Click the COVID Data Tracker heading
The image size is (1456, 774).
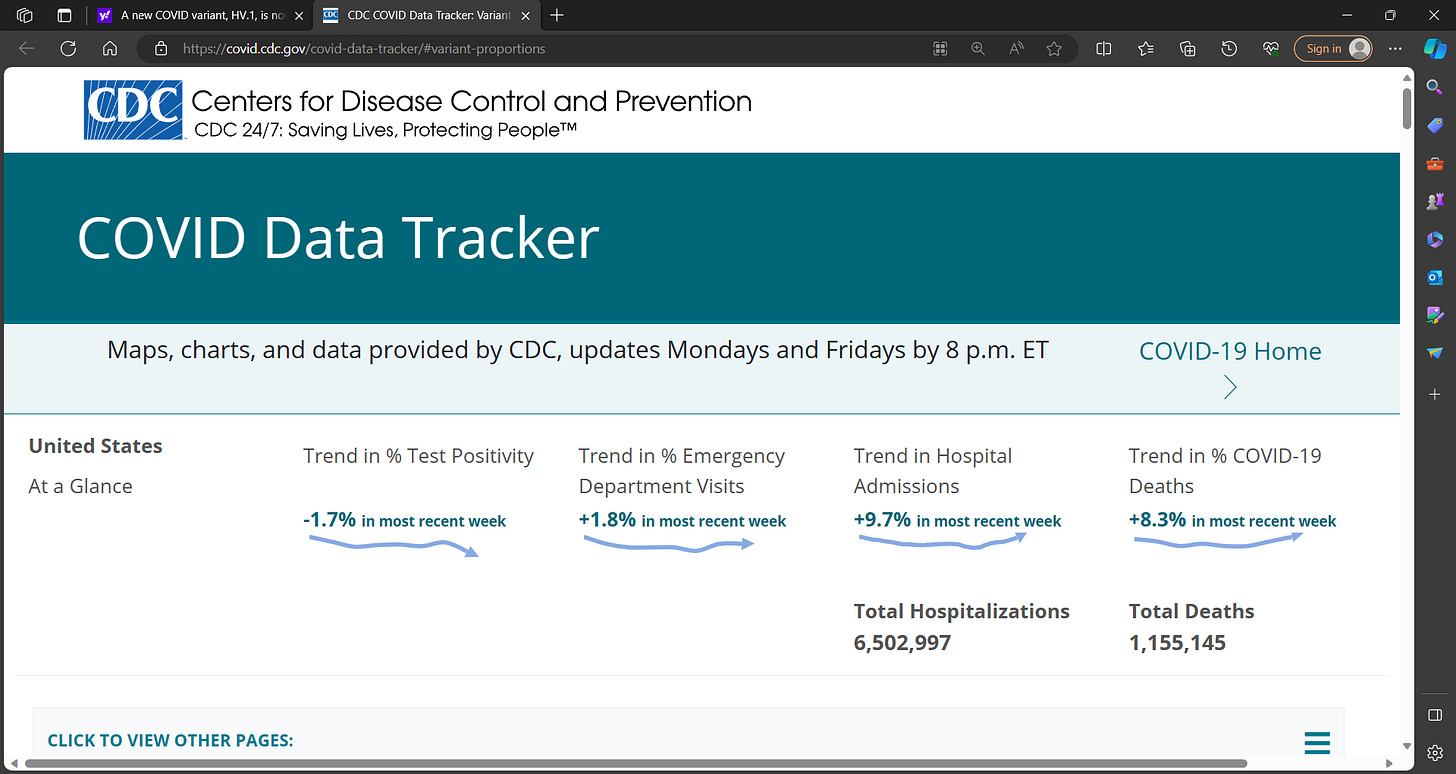[x=338, y=238]
